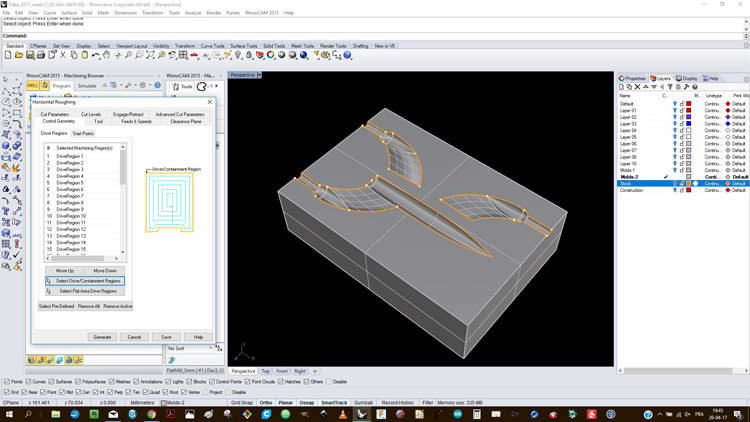750x422 pixels.
Task: Move layer up with the triangle icon
Action: (645, 87)
